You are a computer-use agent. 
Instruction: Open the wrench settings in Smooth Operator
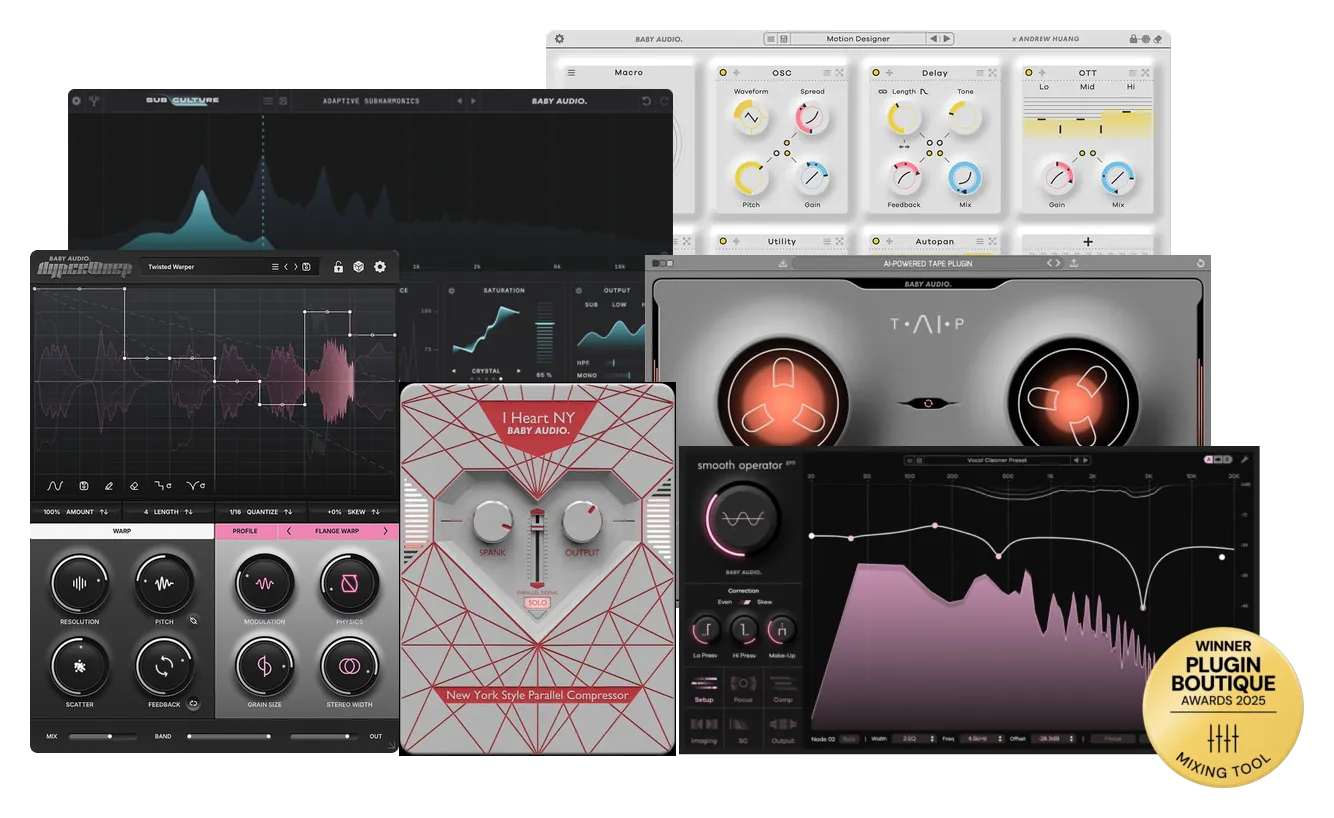[1245, 460]
